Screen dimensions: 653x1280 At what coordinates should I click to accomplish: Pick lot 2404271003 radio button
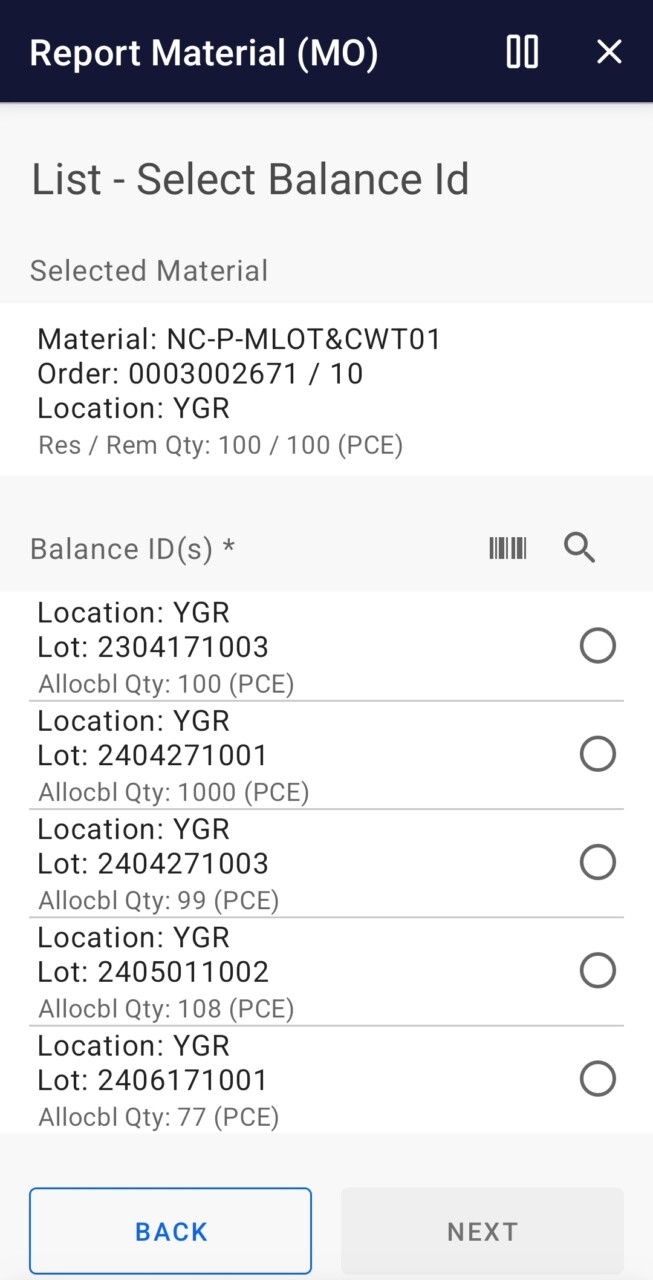click(x=598, y=862)
